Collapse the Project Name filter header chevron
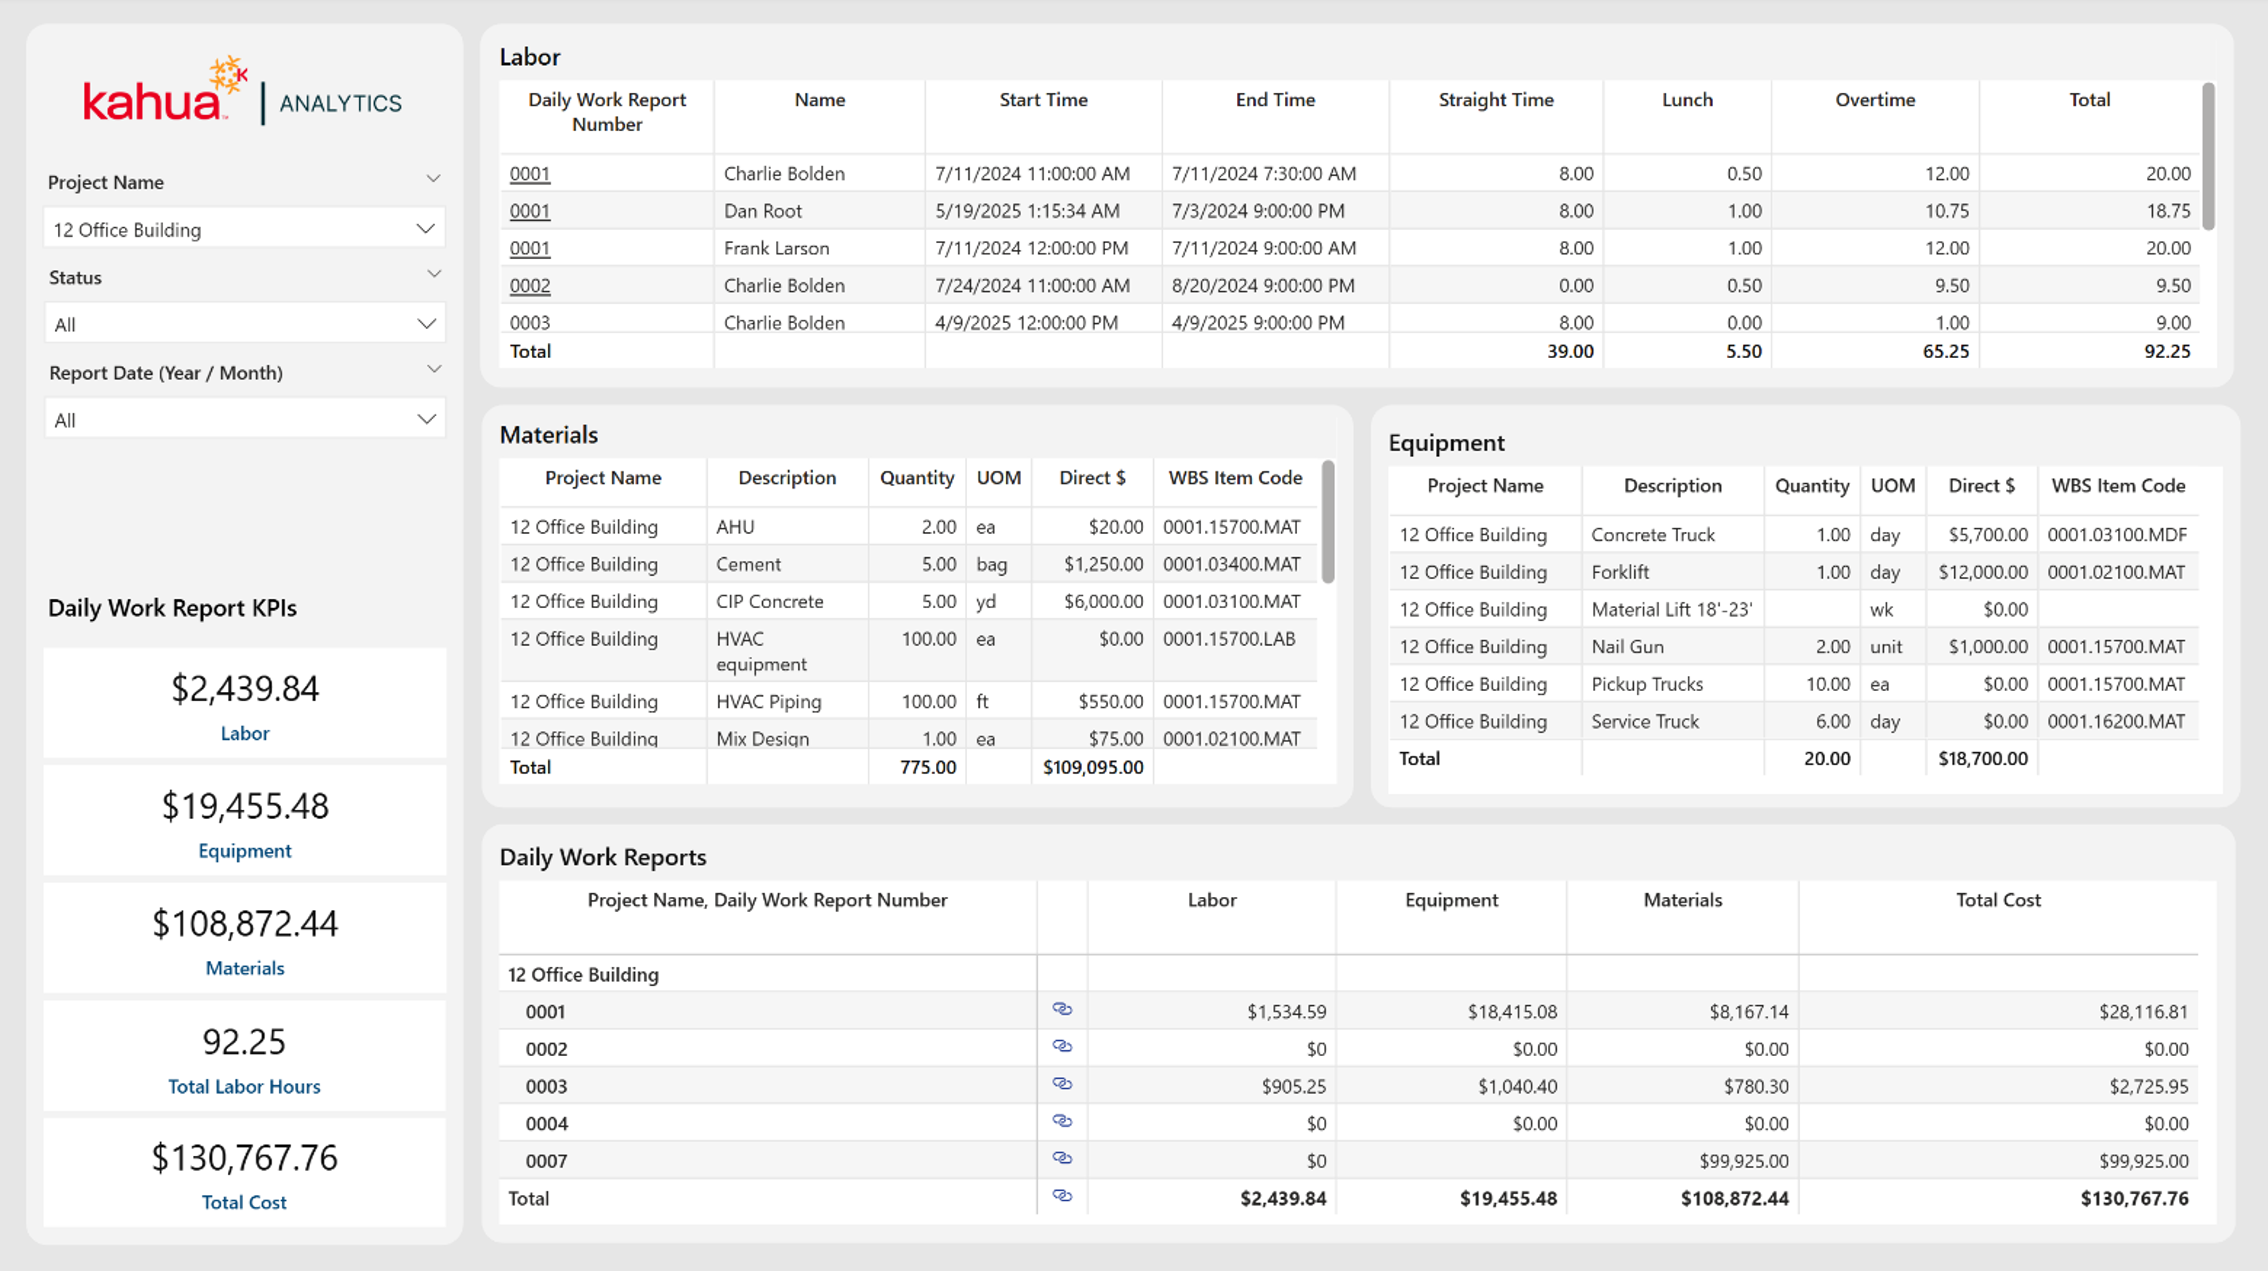This screenshot has height=1271, width=2268. tap(433, 179)
